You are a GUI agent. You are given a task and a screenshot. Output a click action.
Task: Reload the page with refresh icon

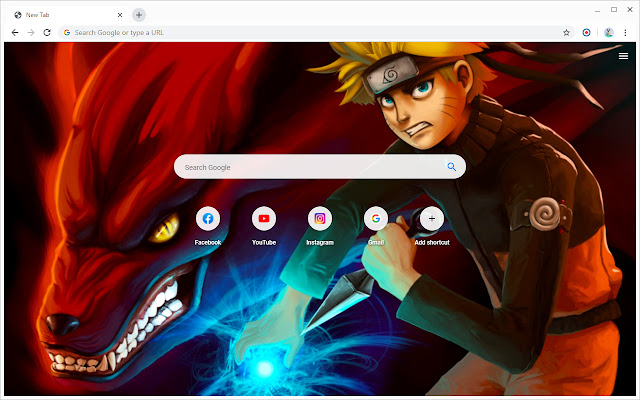point(47,33)
